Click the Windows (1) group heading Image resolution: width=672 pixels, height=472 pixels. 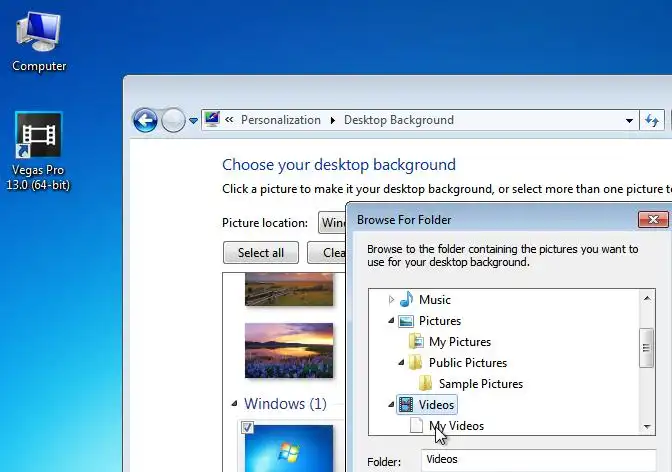point(285,403)
